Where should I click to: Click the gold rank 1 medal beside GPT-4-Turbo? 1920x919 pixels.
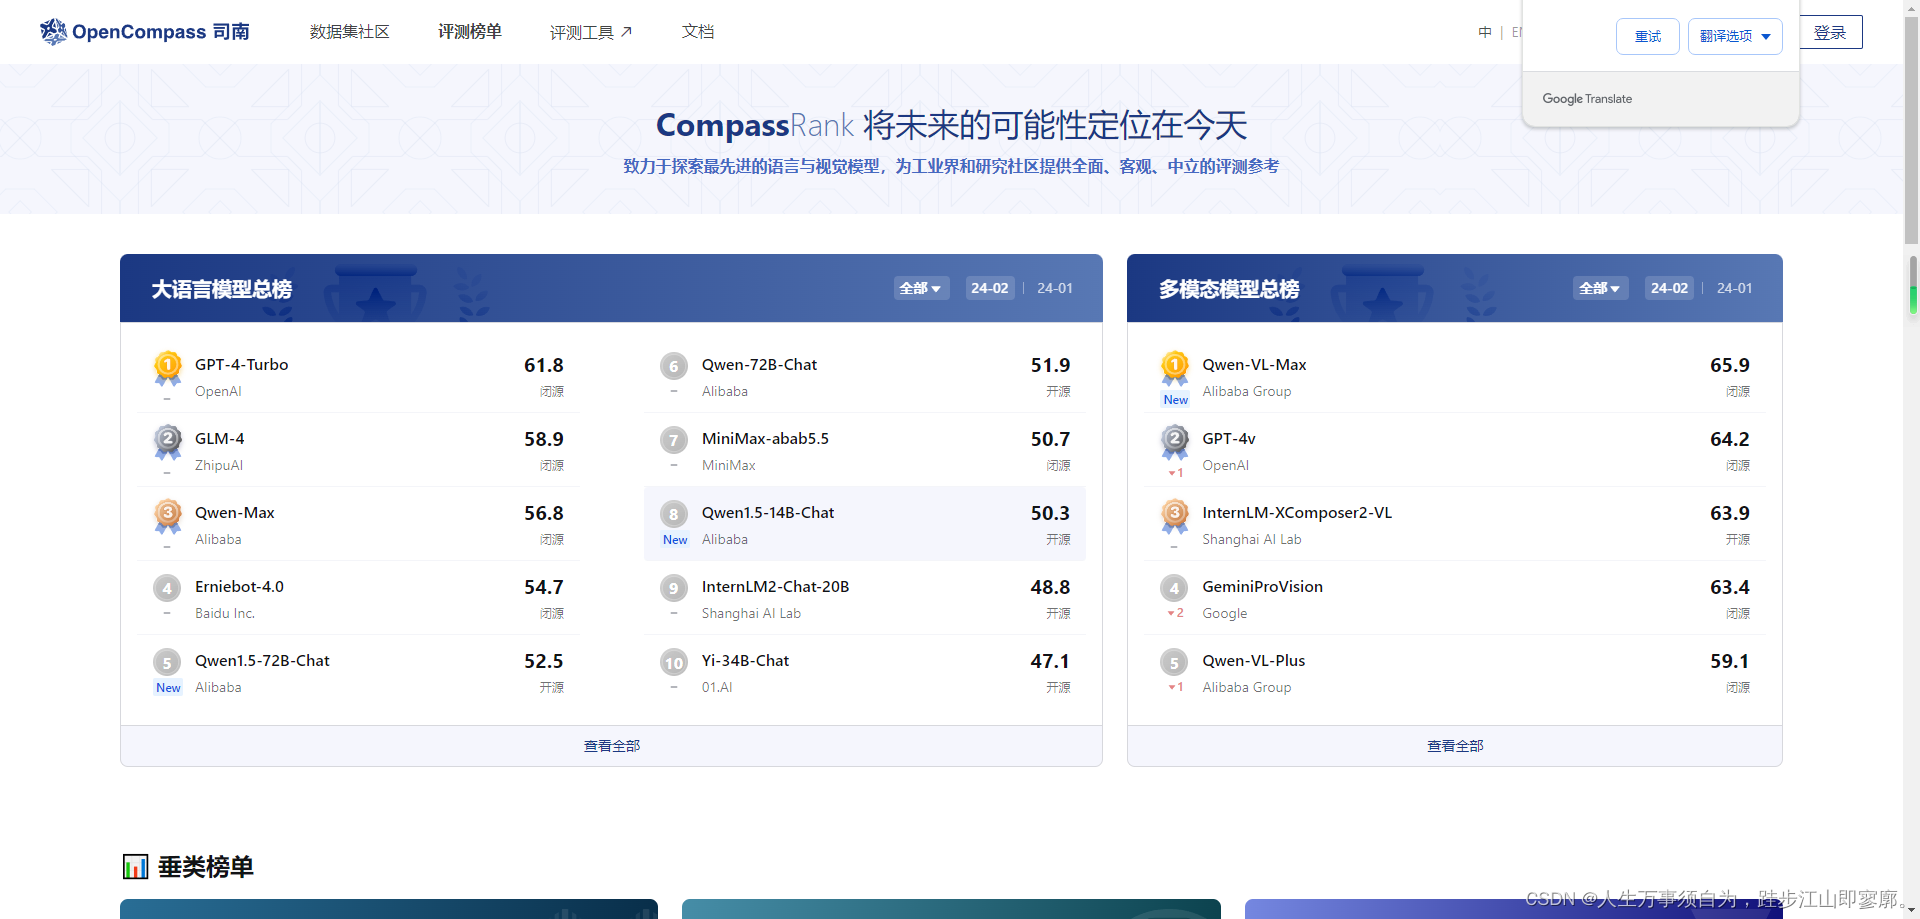tap(168, 369)
